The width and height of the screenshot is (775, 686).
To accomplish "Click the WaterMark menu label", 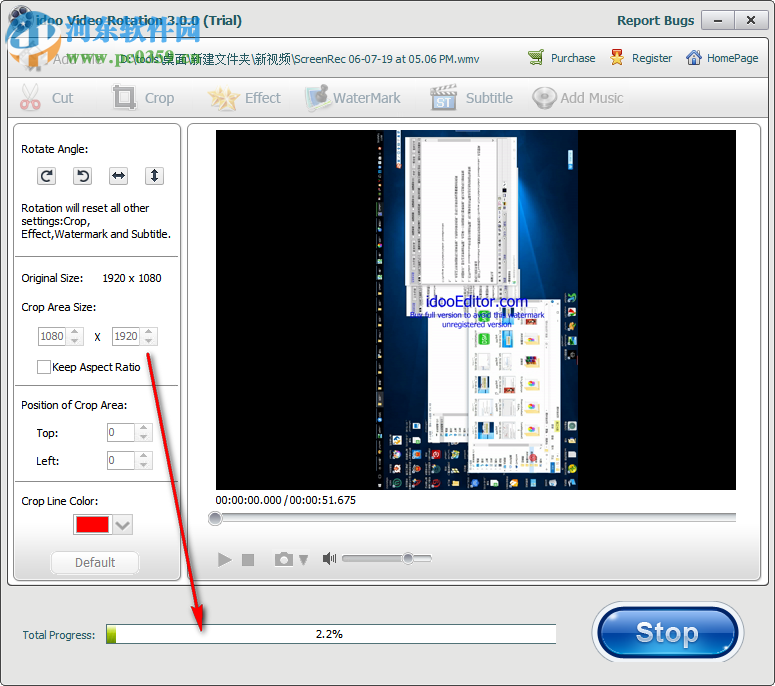I will tap(367, 98).
